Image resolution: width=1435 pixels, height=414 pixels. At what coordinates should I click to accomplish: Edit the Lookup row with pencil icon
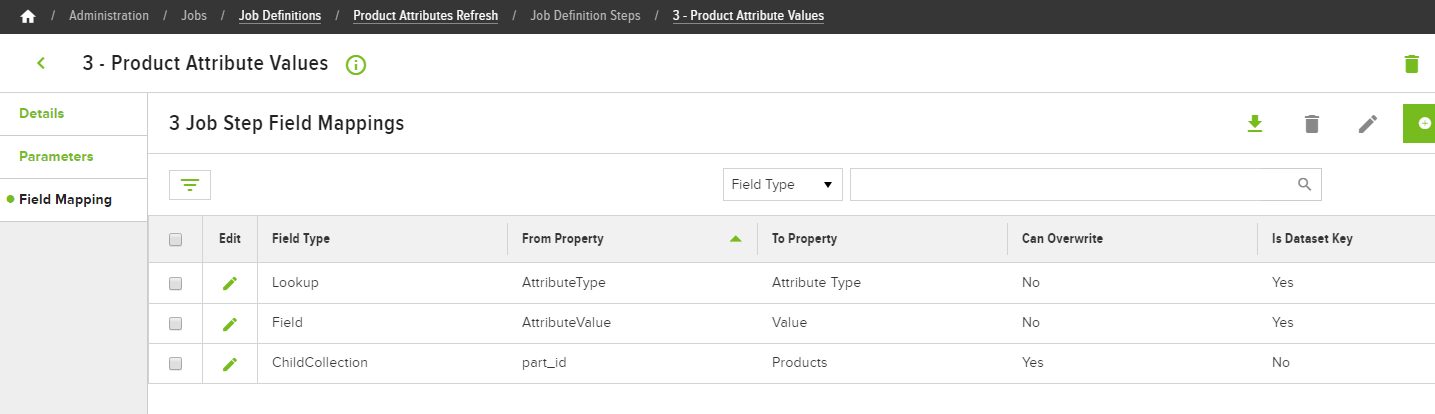tap(230, 283)
